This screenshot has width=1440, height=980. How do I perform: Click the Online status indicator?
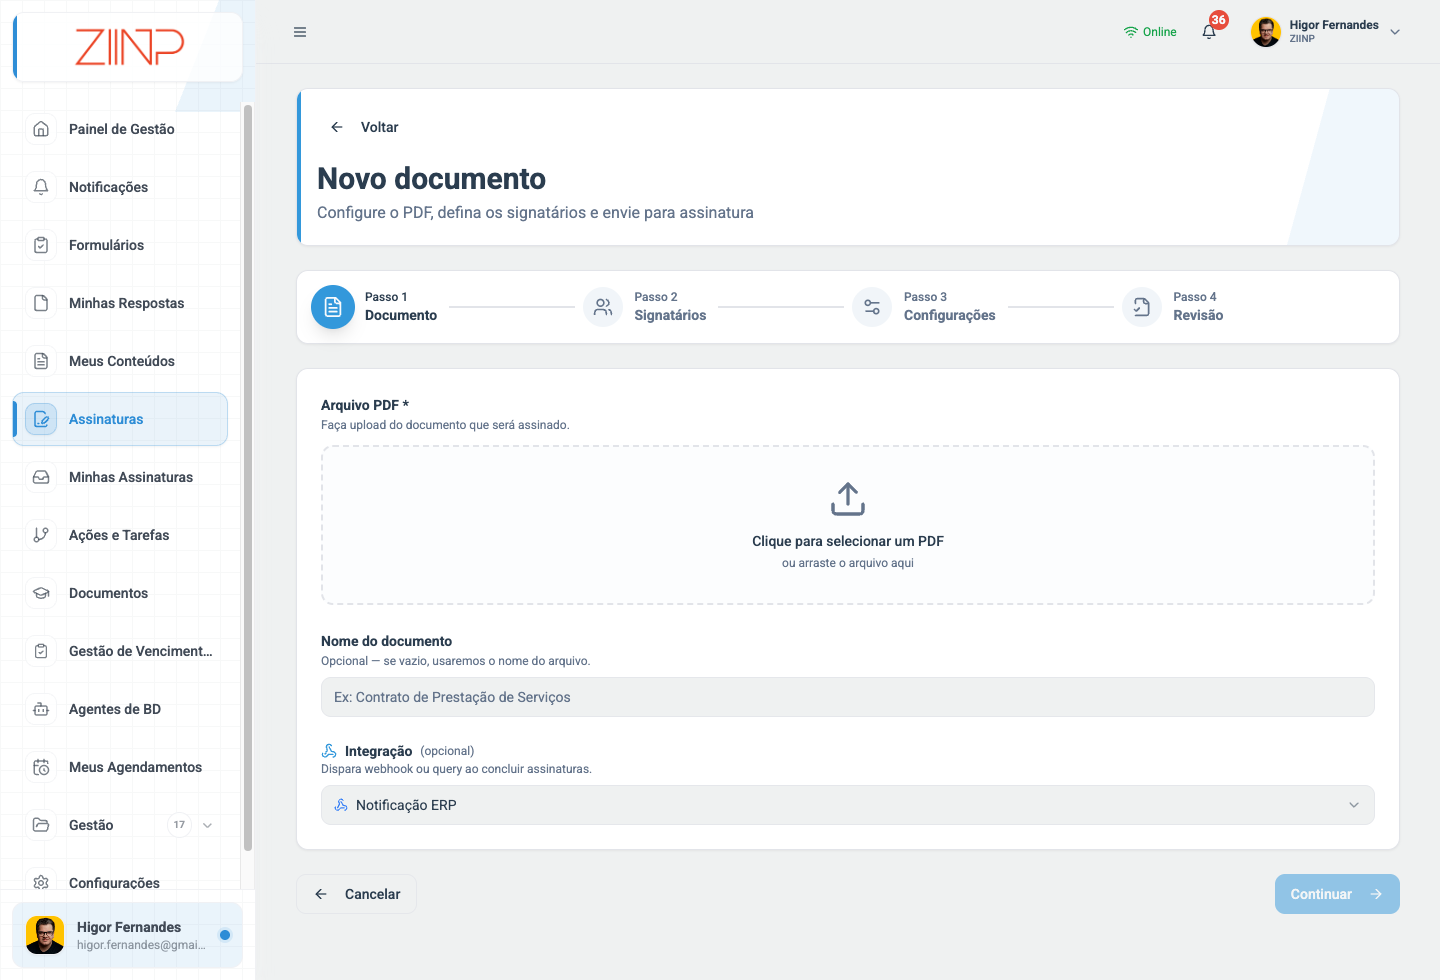click(1150, 32)
